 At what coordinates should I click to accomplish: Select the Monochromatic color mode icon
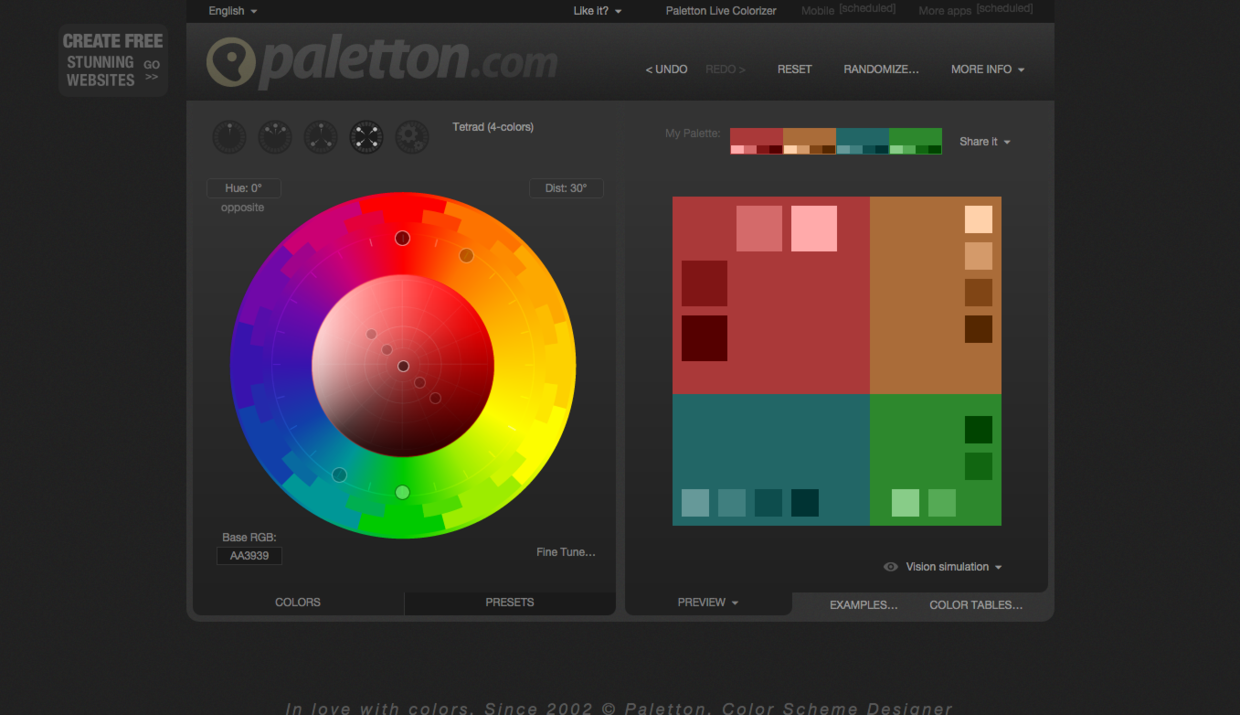point(230,137)
